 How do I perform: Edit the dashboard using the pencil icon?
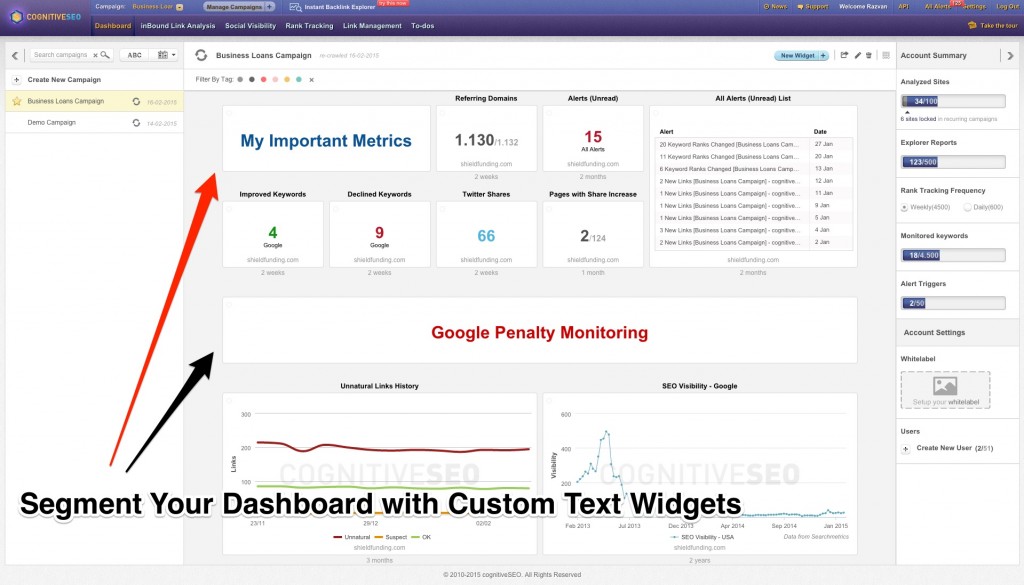pos(857,55)
